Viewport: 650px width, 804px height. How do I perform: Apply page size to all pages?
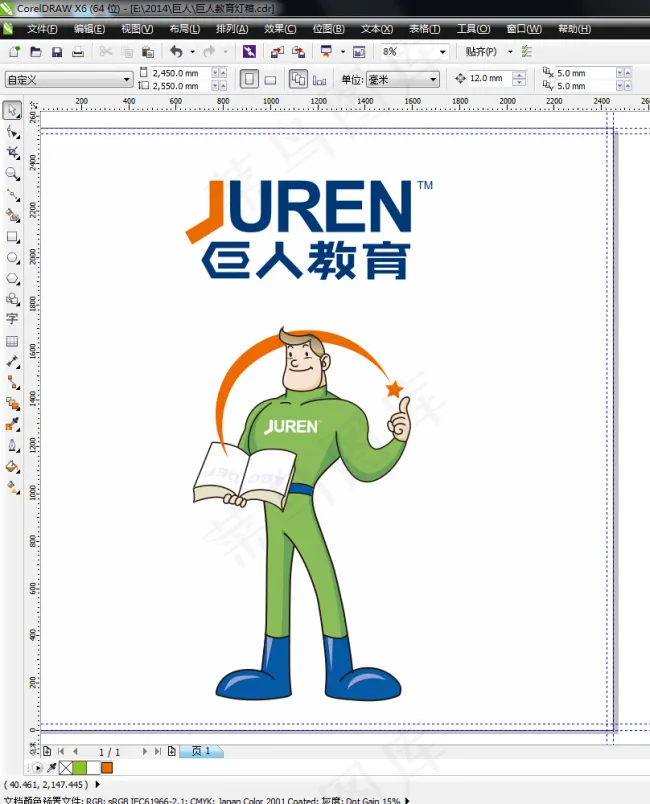coord(298,79)
